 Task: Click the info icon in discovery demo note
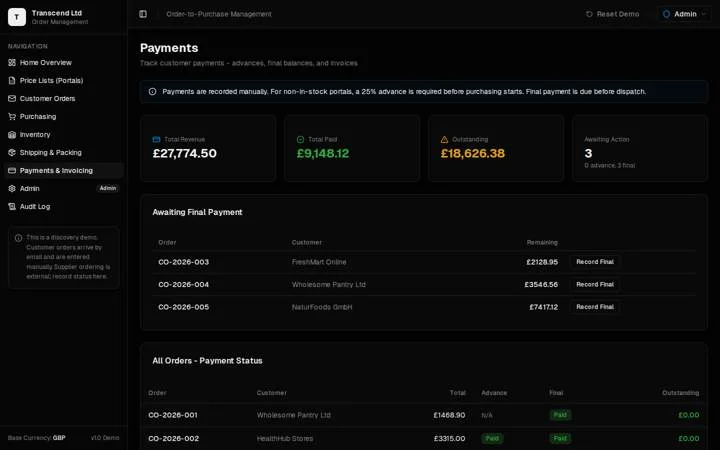18,238
